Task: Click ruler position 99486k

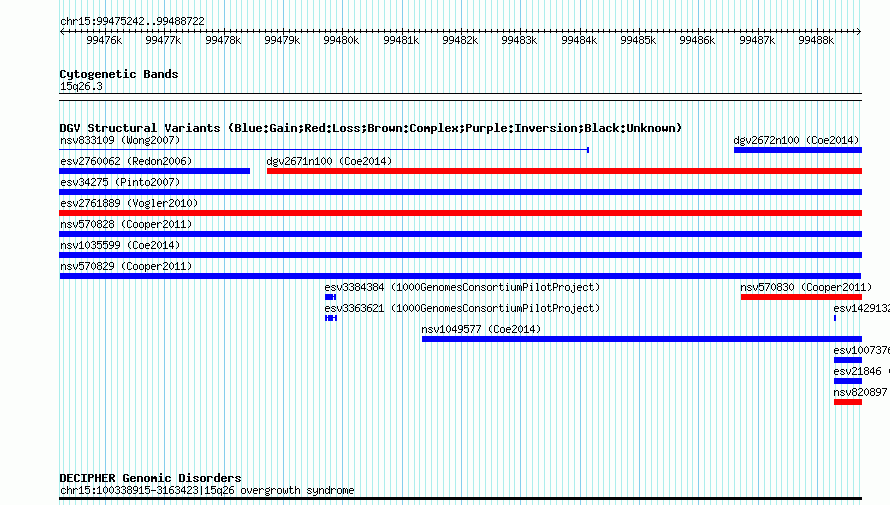Action: tap(698, 40)
